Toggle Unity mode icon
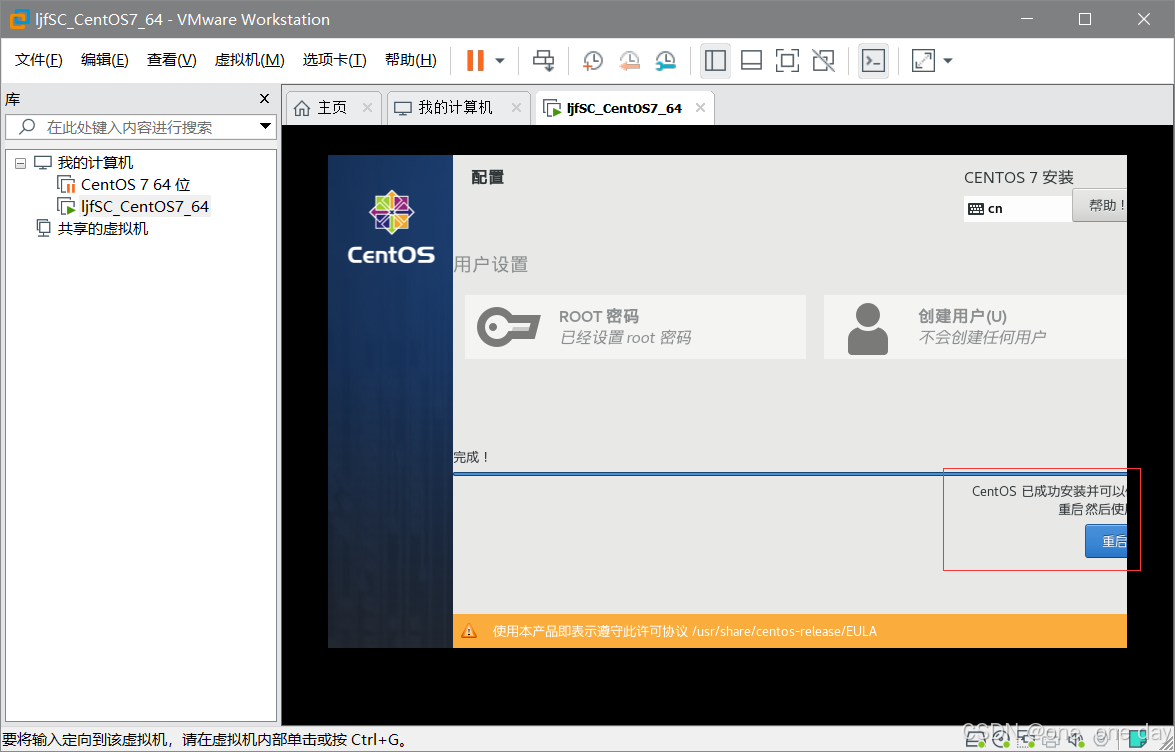Screen dimensions: 1175x752 [823, 61]
